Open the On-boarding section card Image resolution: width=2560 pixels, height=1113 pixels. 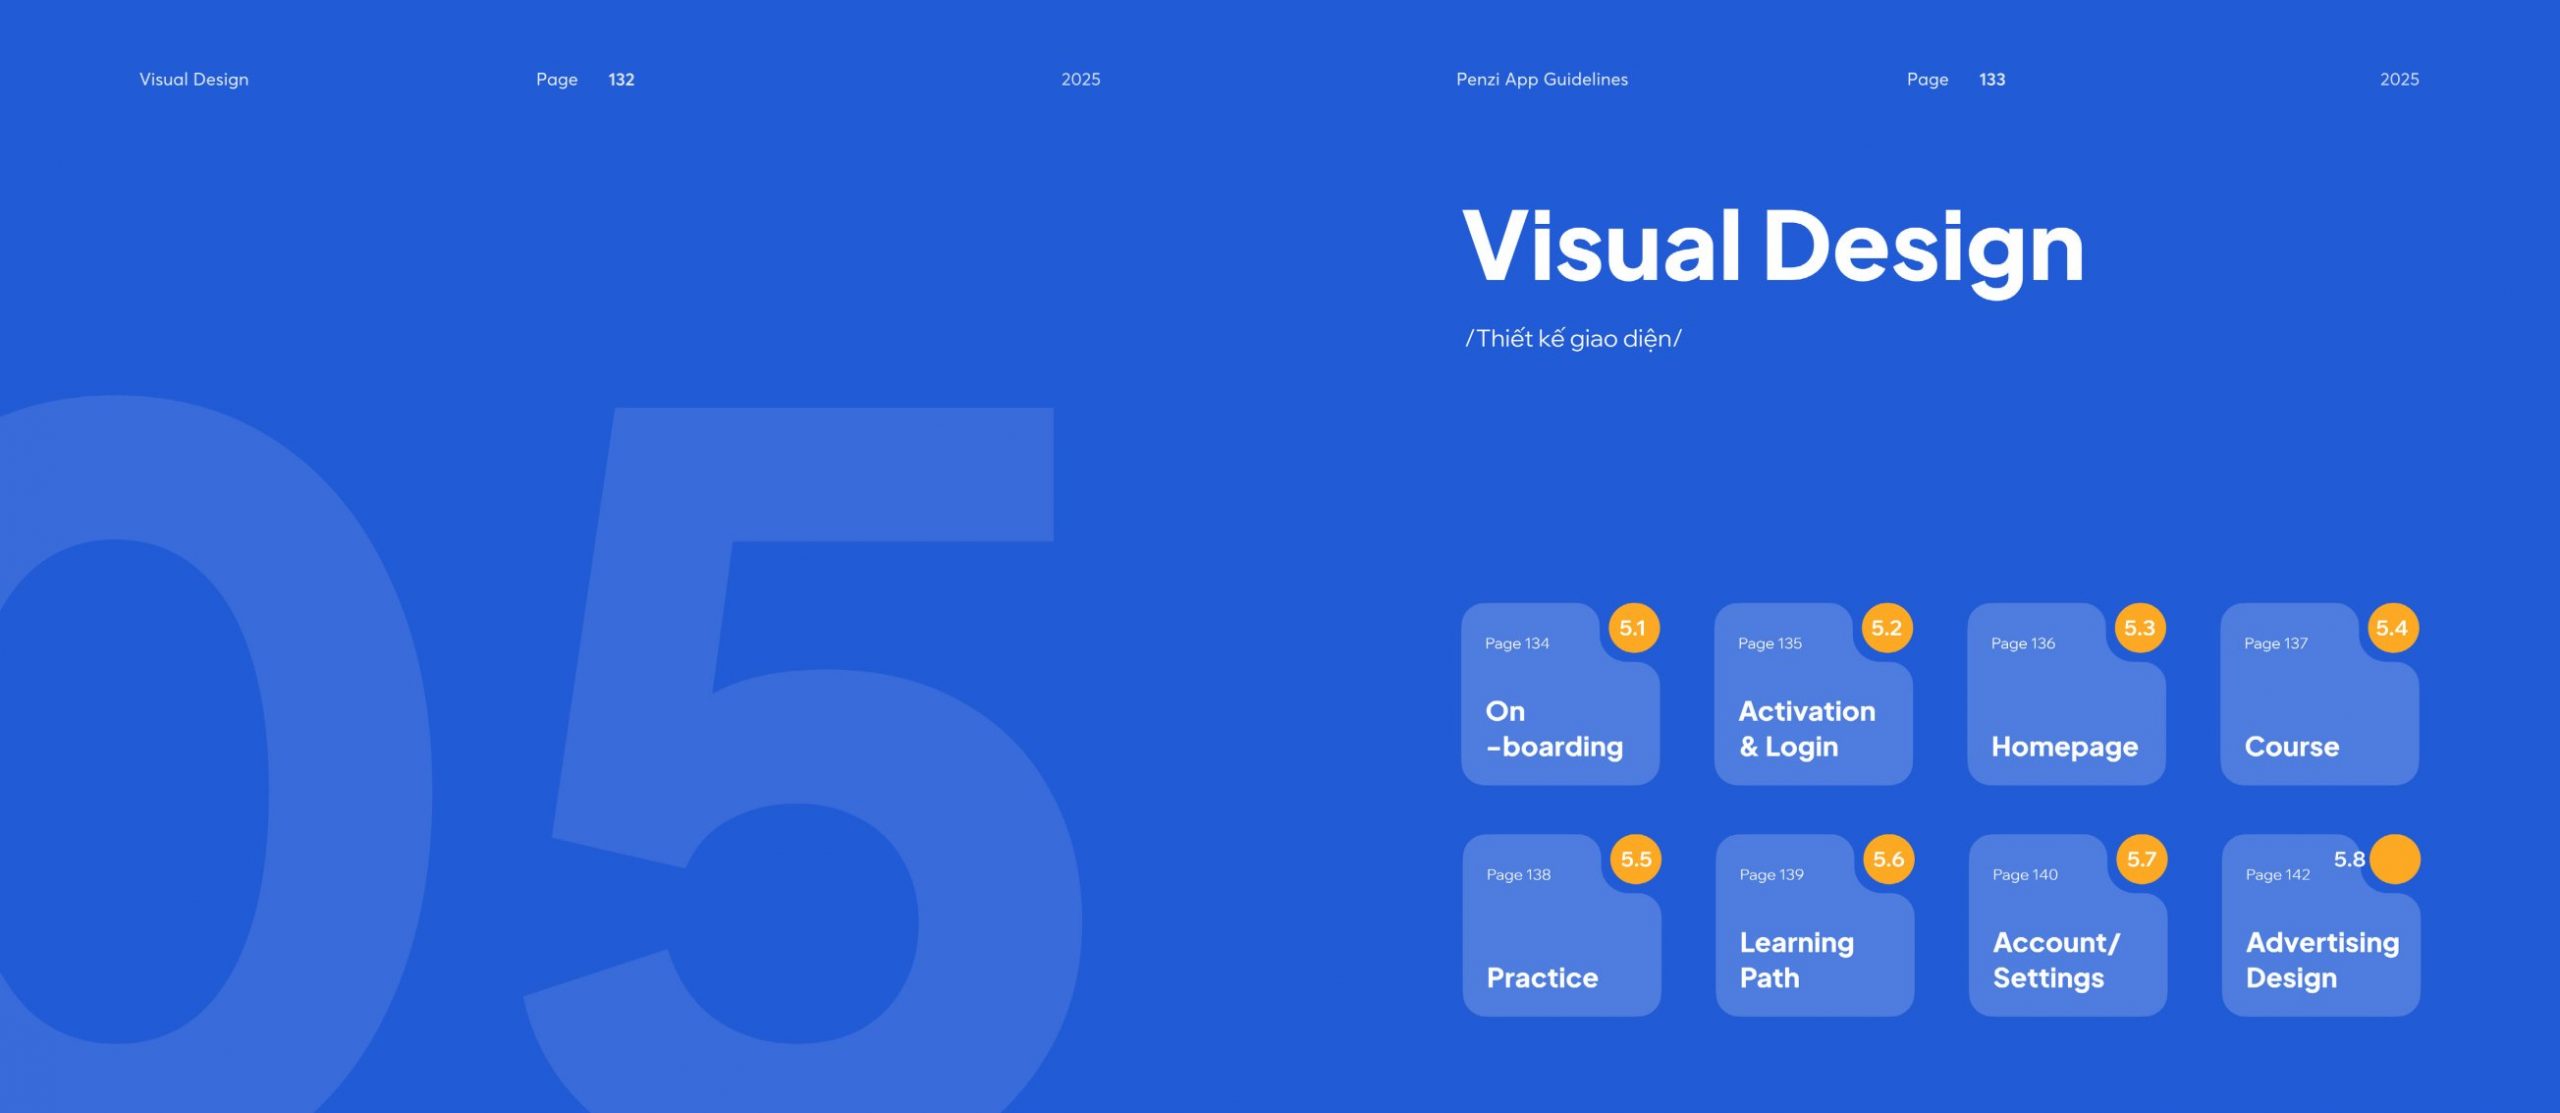(1560, 694)
